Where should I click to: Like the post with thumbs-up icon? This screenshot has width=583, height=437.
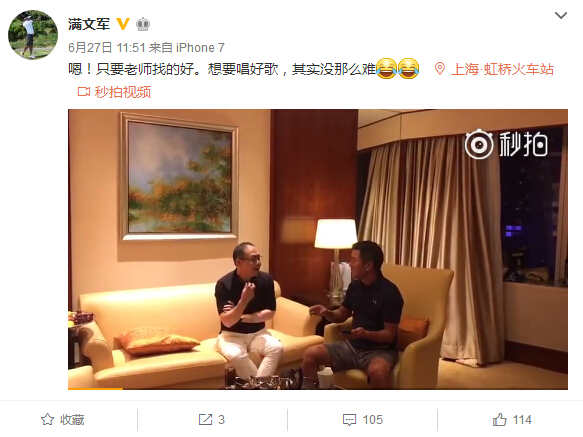coord(500,420)
